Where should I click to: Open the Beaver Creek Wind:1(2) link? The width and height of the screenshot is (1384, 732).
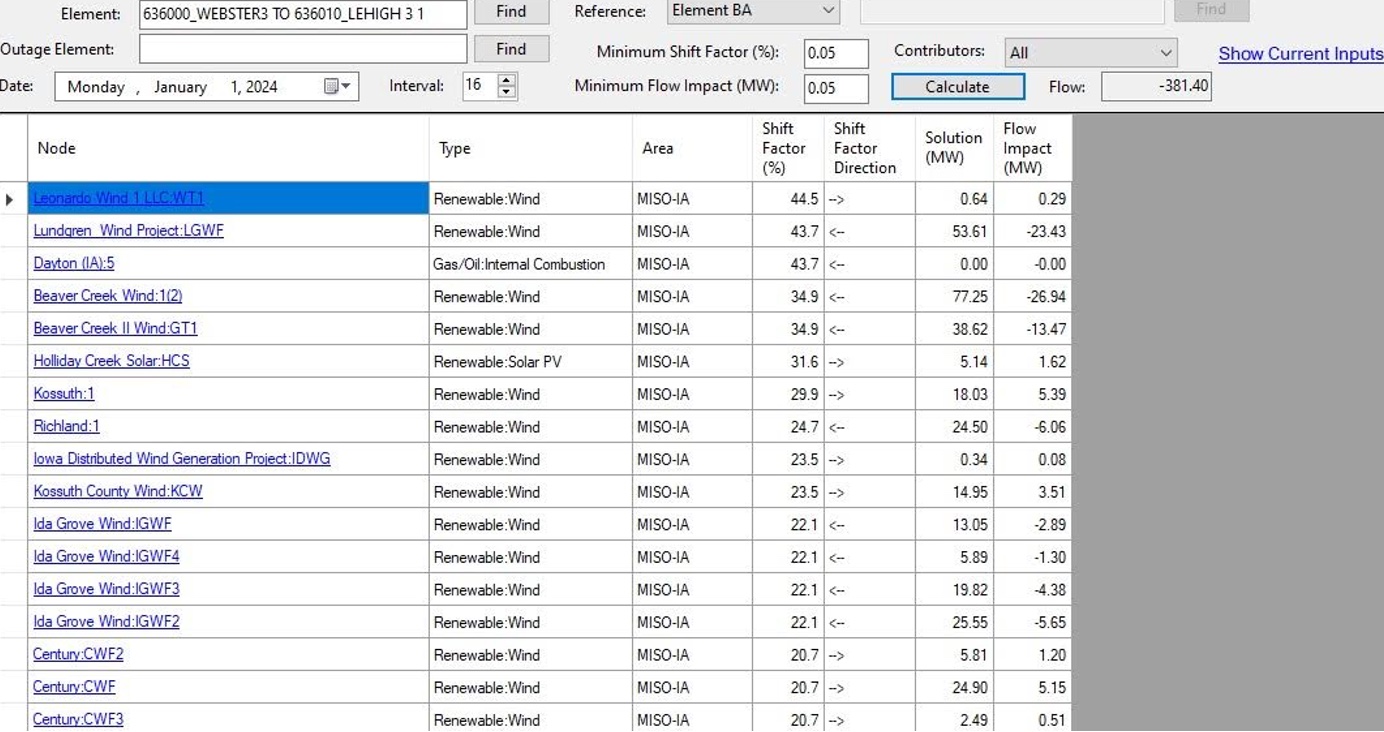pyautogui.click(x=108, y=296)
